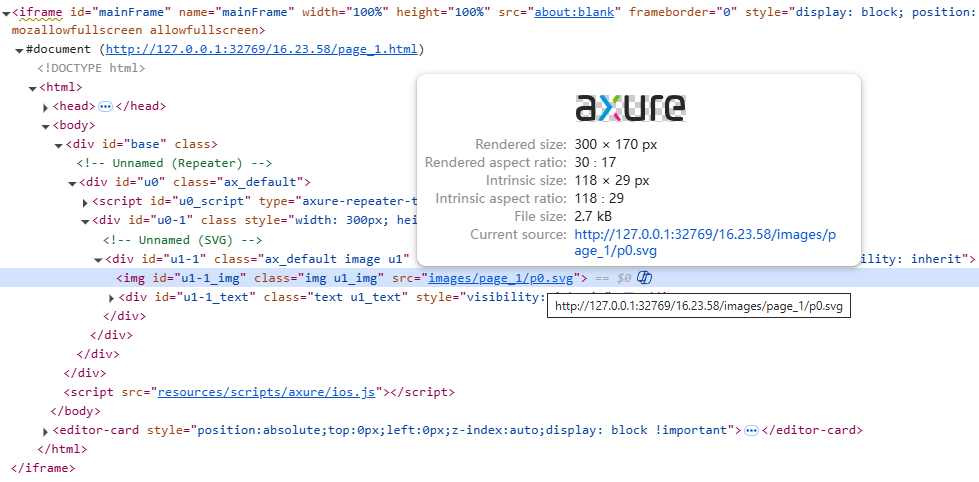Select the closing </body> tag
This screenshot has height=482, width=979.
pyautogui.click(x=76, y=411)
